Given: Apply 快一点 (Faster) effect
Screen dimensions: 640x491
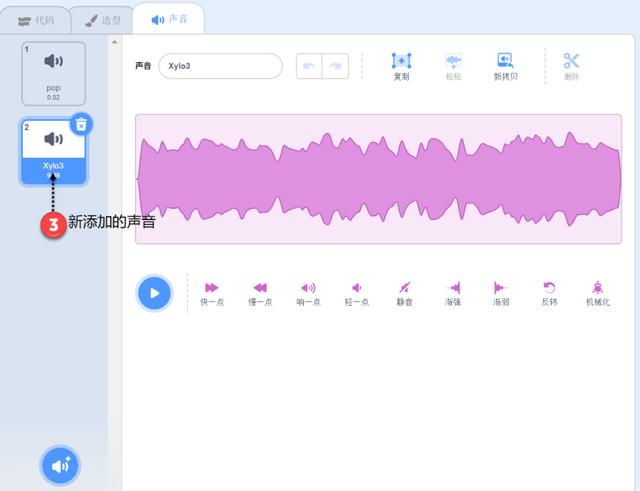Looking at the screenshot, I should click(212, 294).
